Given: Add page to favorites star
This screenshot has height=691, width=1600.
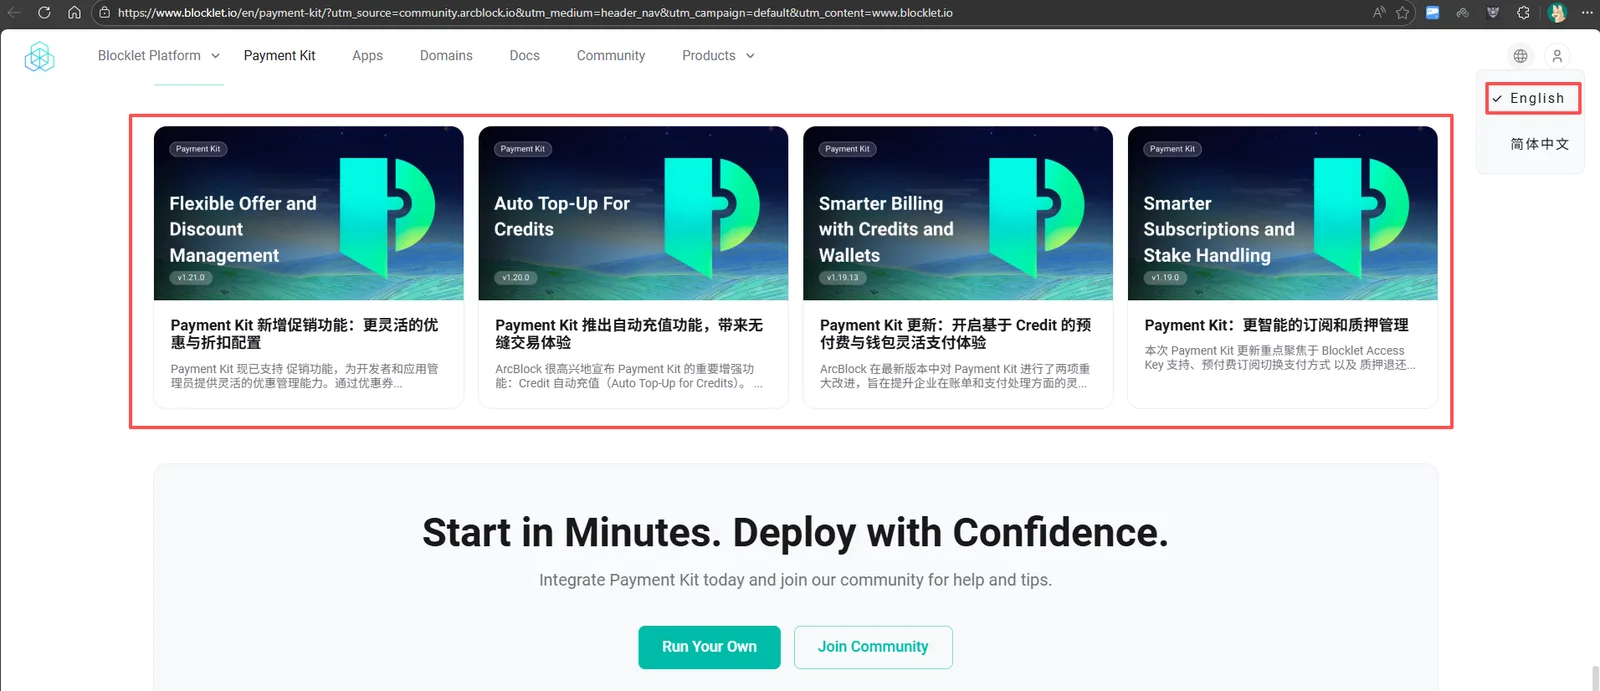Looking at the screenshot, I should coord(1403,13).
